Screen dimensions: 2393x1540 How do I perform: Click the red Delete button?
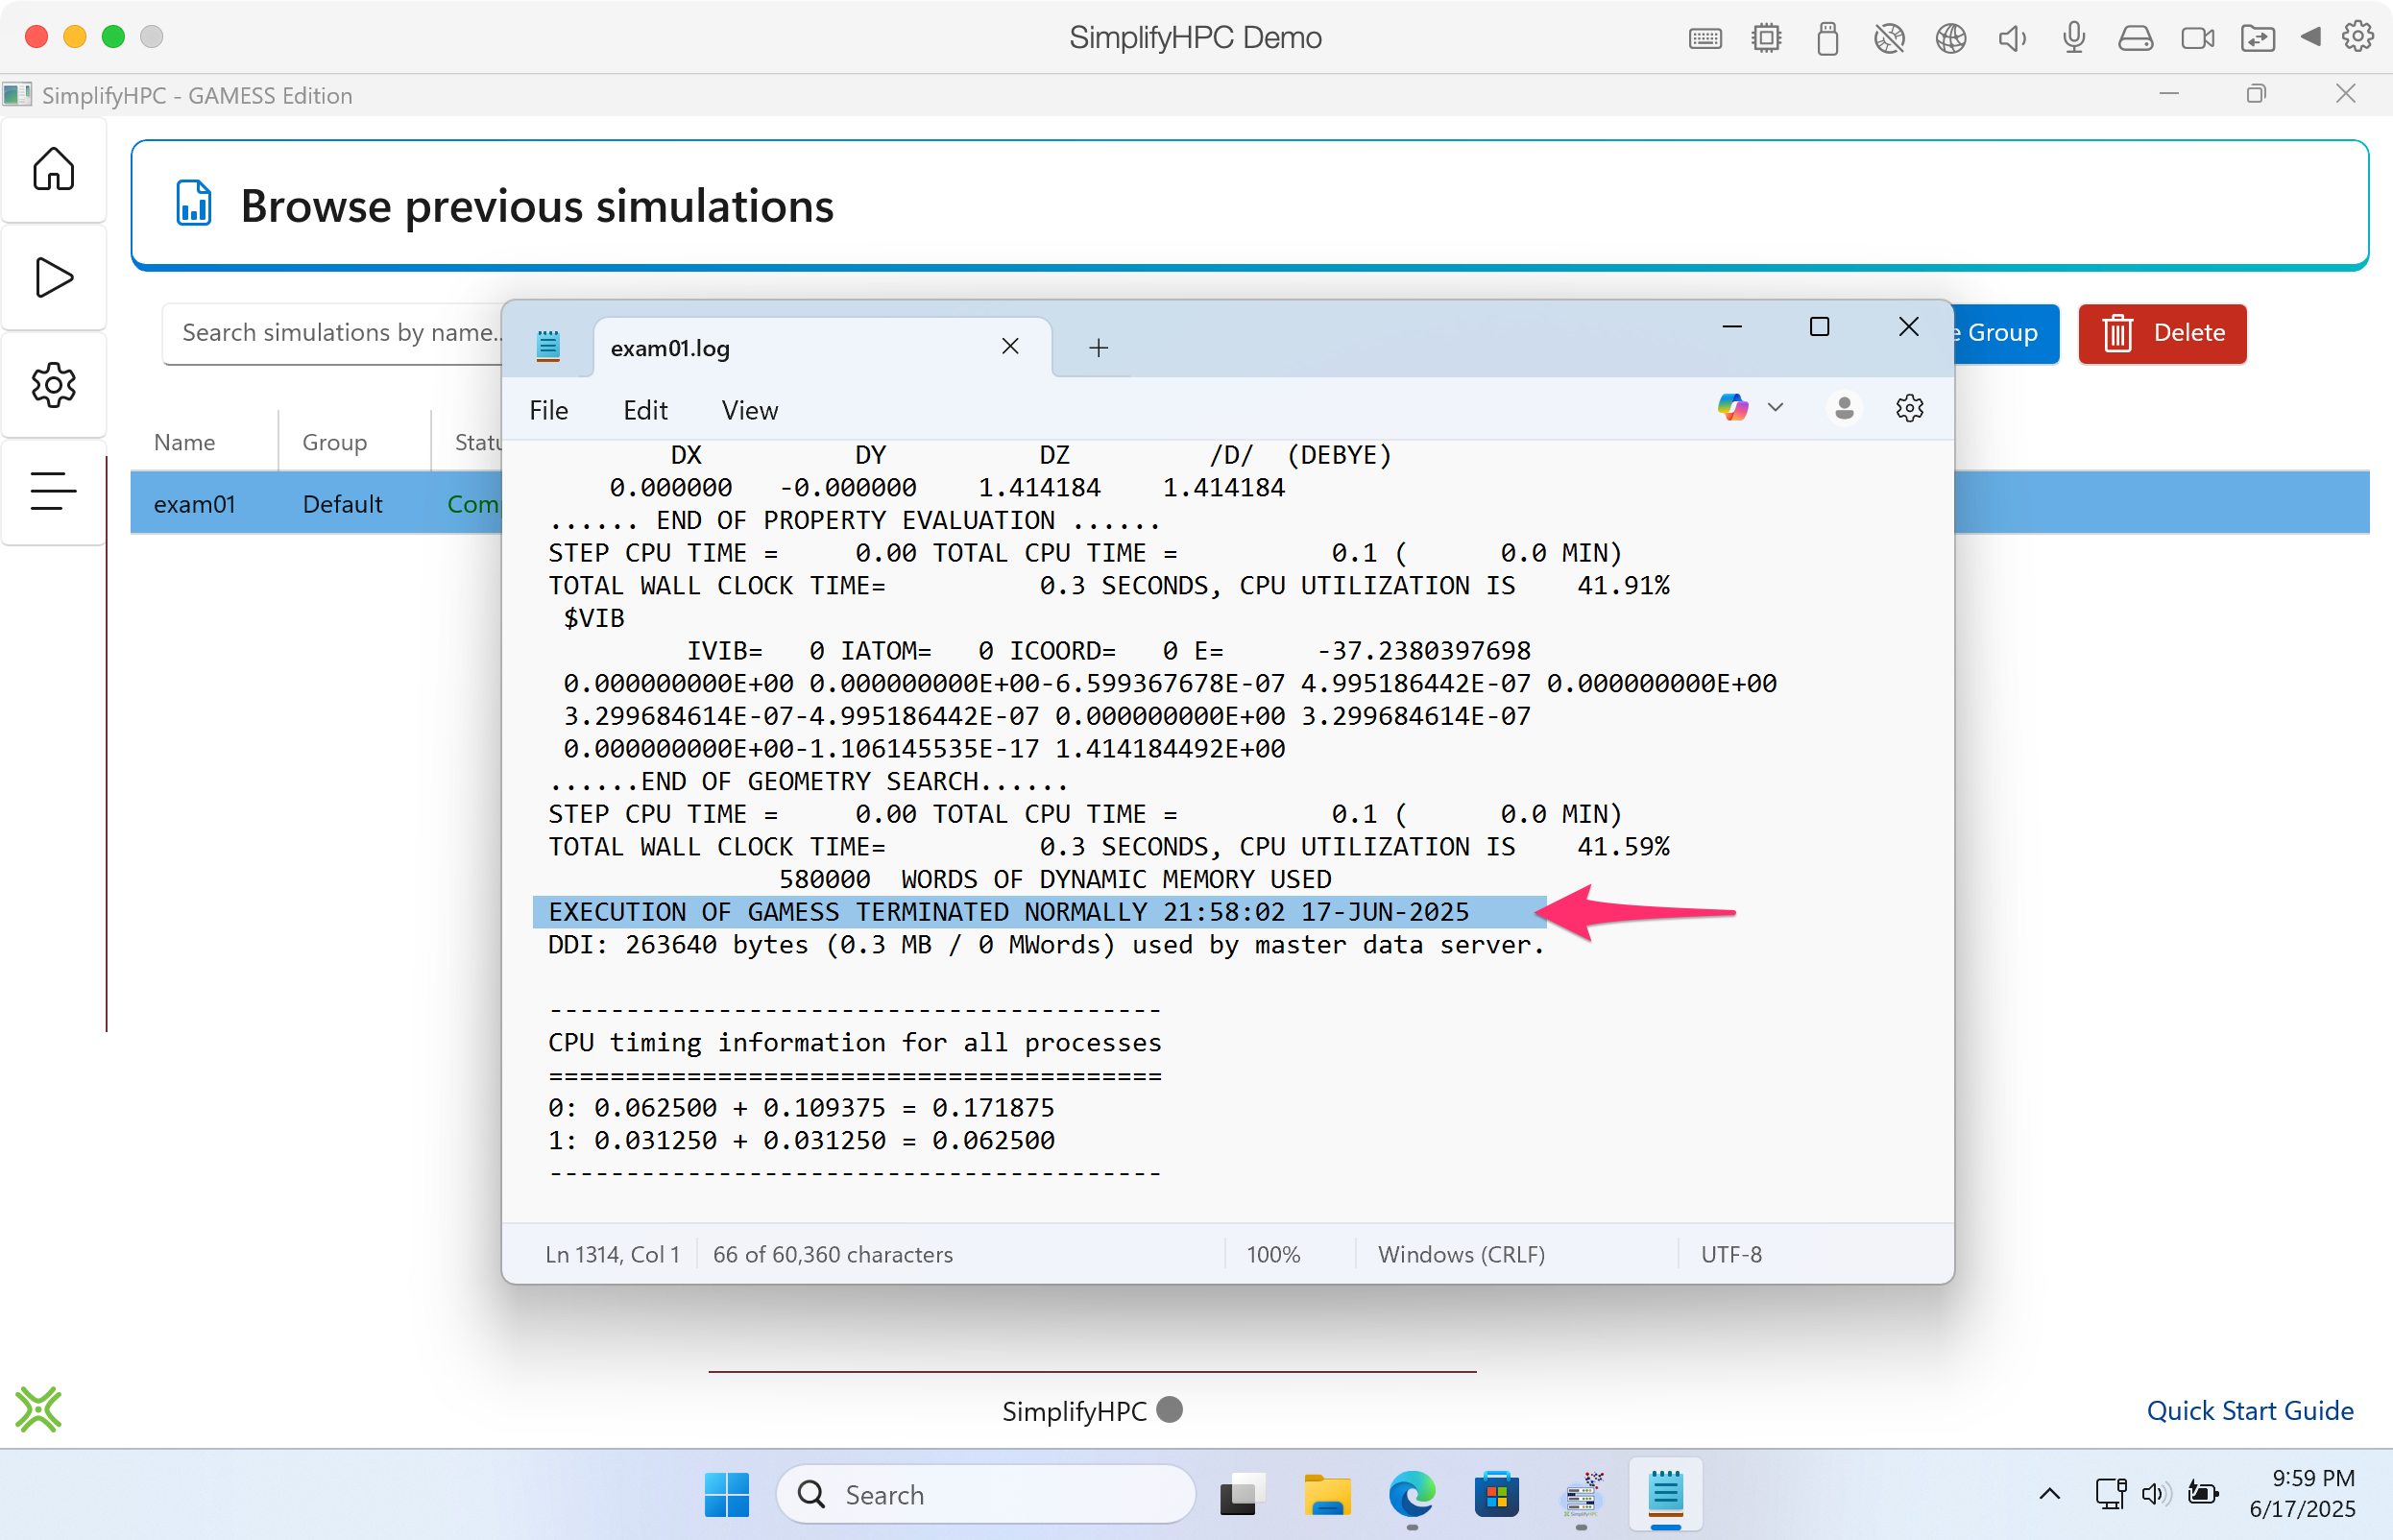[x=2162, y=333]
